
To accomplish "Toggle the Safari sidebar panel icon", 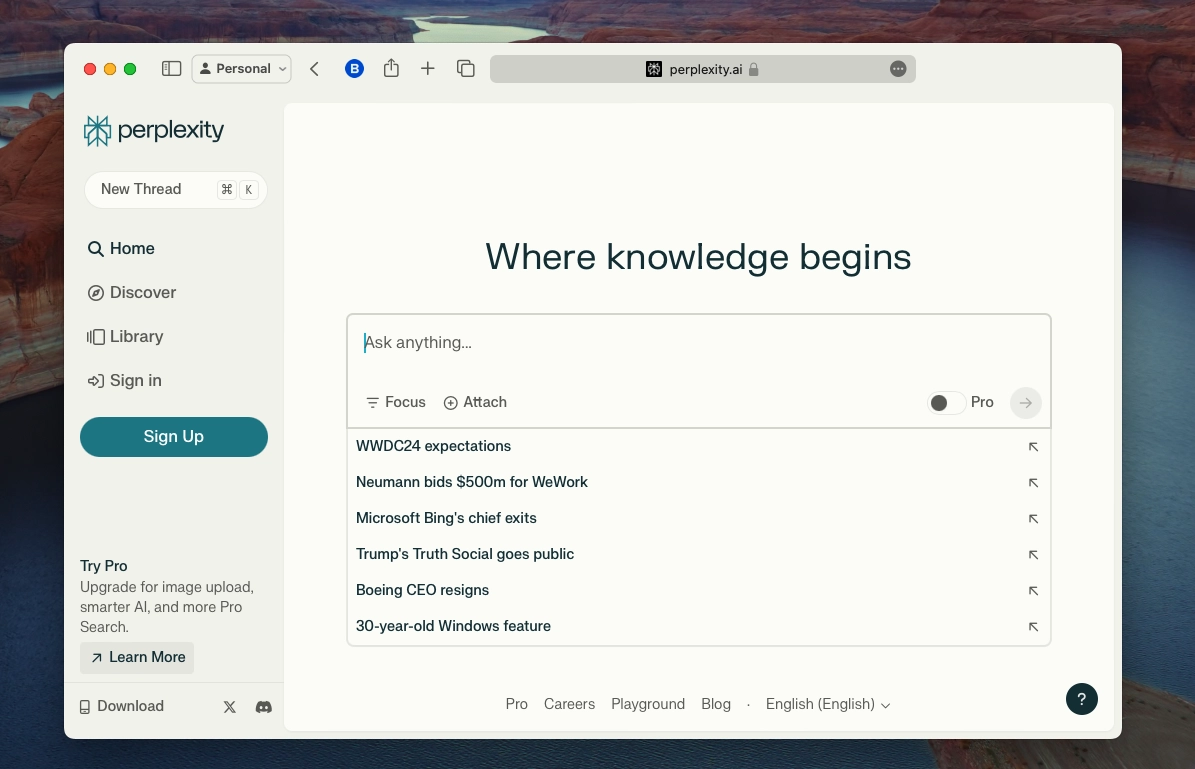I will 171,69.
